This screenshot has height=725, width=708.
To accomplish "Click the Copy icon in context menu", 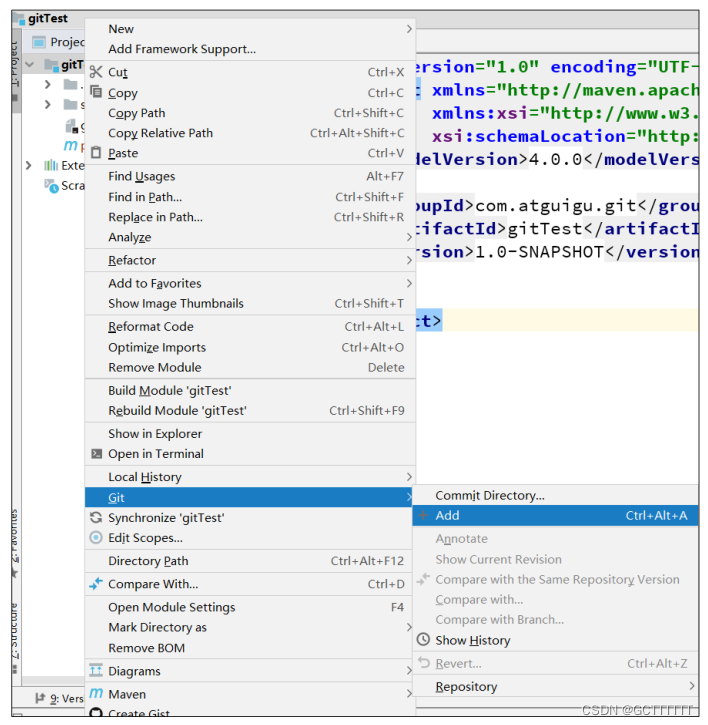I will (x=96, y=92).
